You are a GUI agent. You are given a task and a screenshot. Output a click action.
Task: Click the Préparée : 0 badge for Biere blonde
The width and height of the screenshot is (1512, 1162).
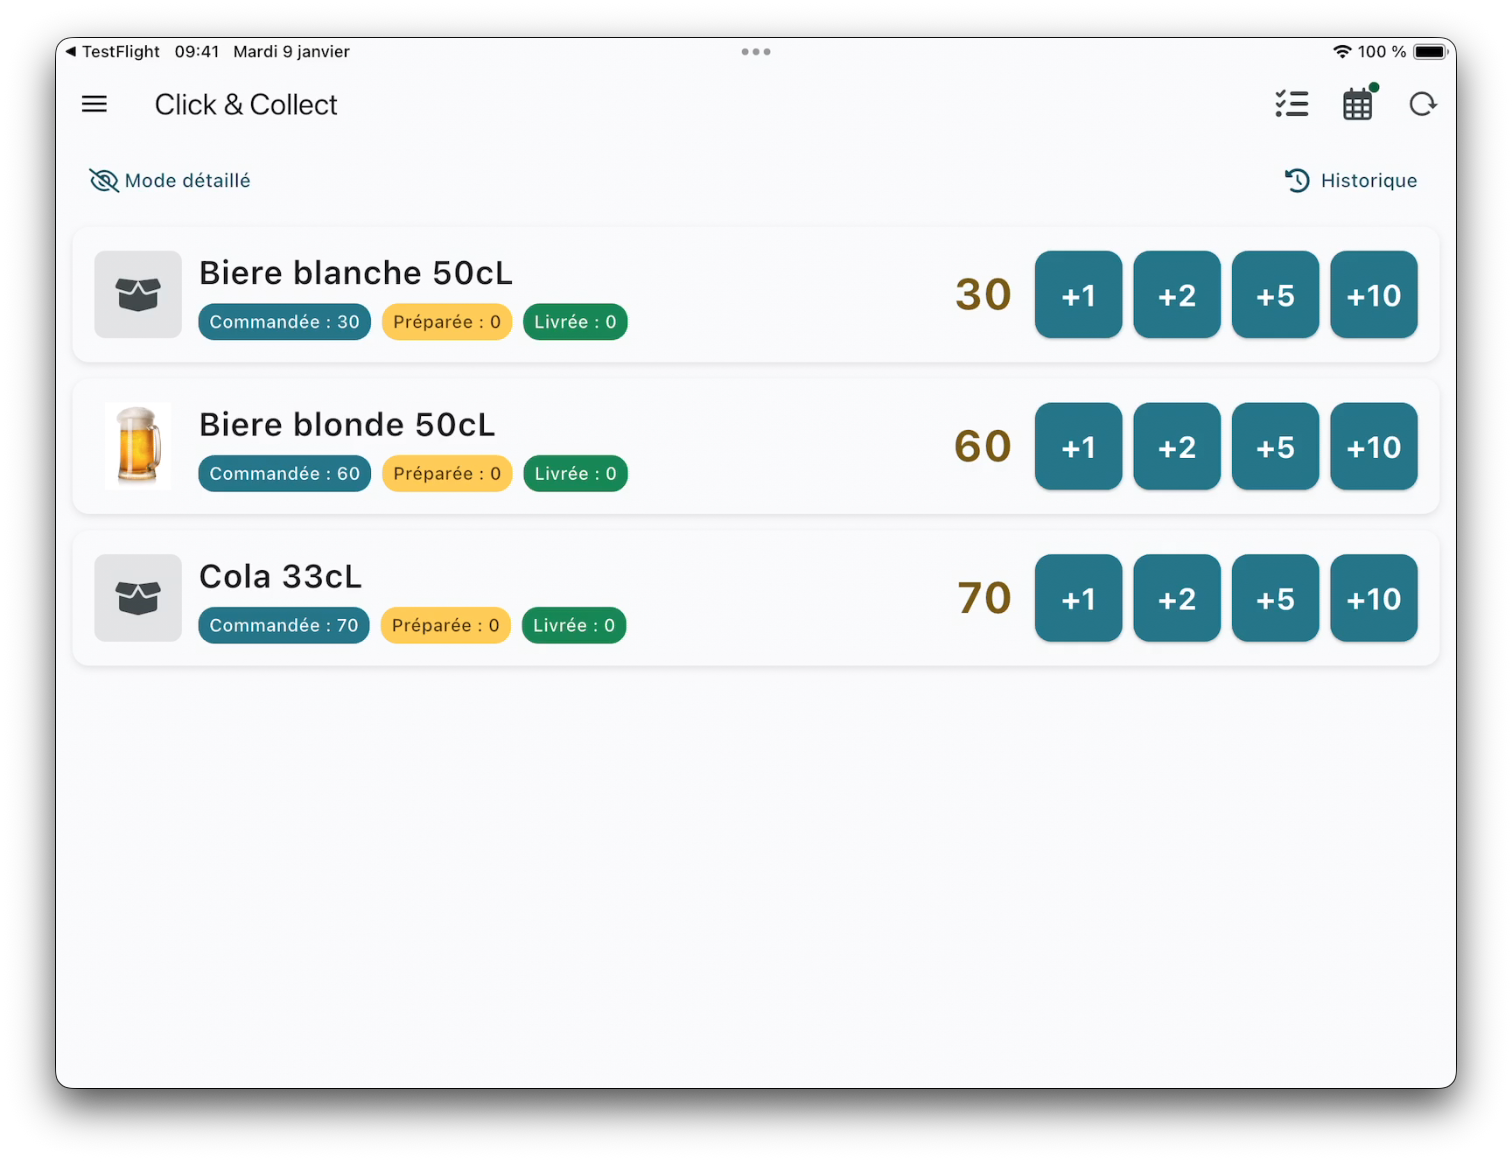point(447,474)
